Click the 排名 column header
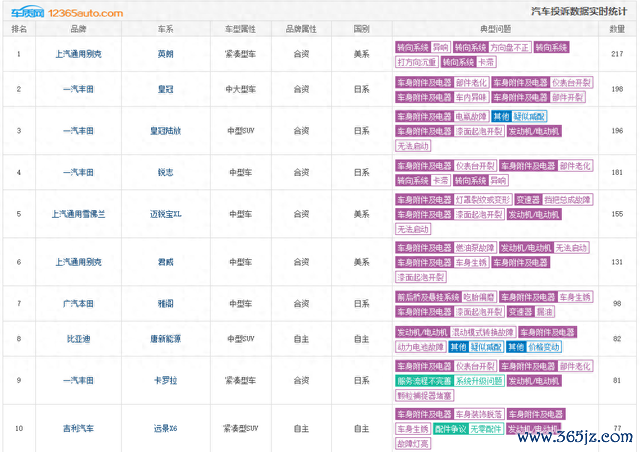This screenshot has height=452, width=640. click(19, 29)
